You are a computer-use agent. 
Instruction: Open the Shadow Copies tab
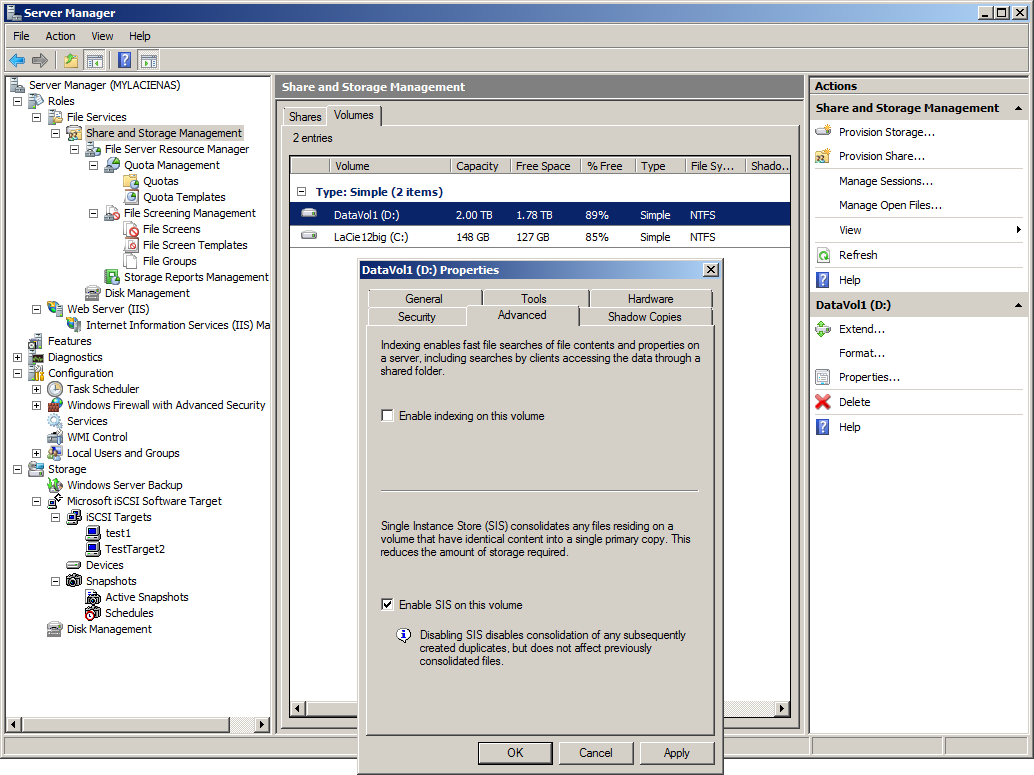(645, 317)
